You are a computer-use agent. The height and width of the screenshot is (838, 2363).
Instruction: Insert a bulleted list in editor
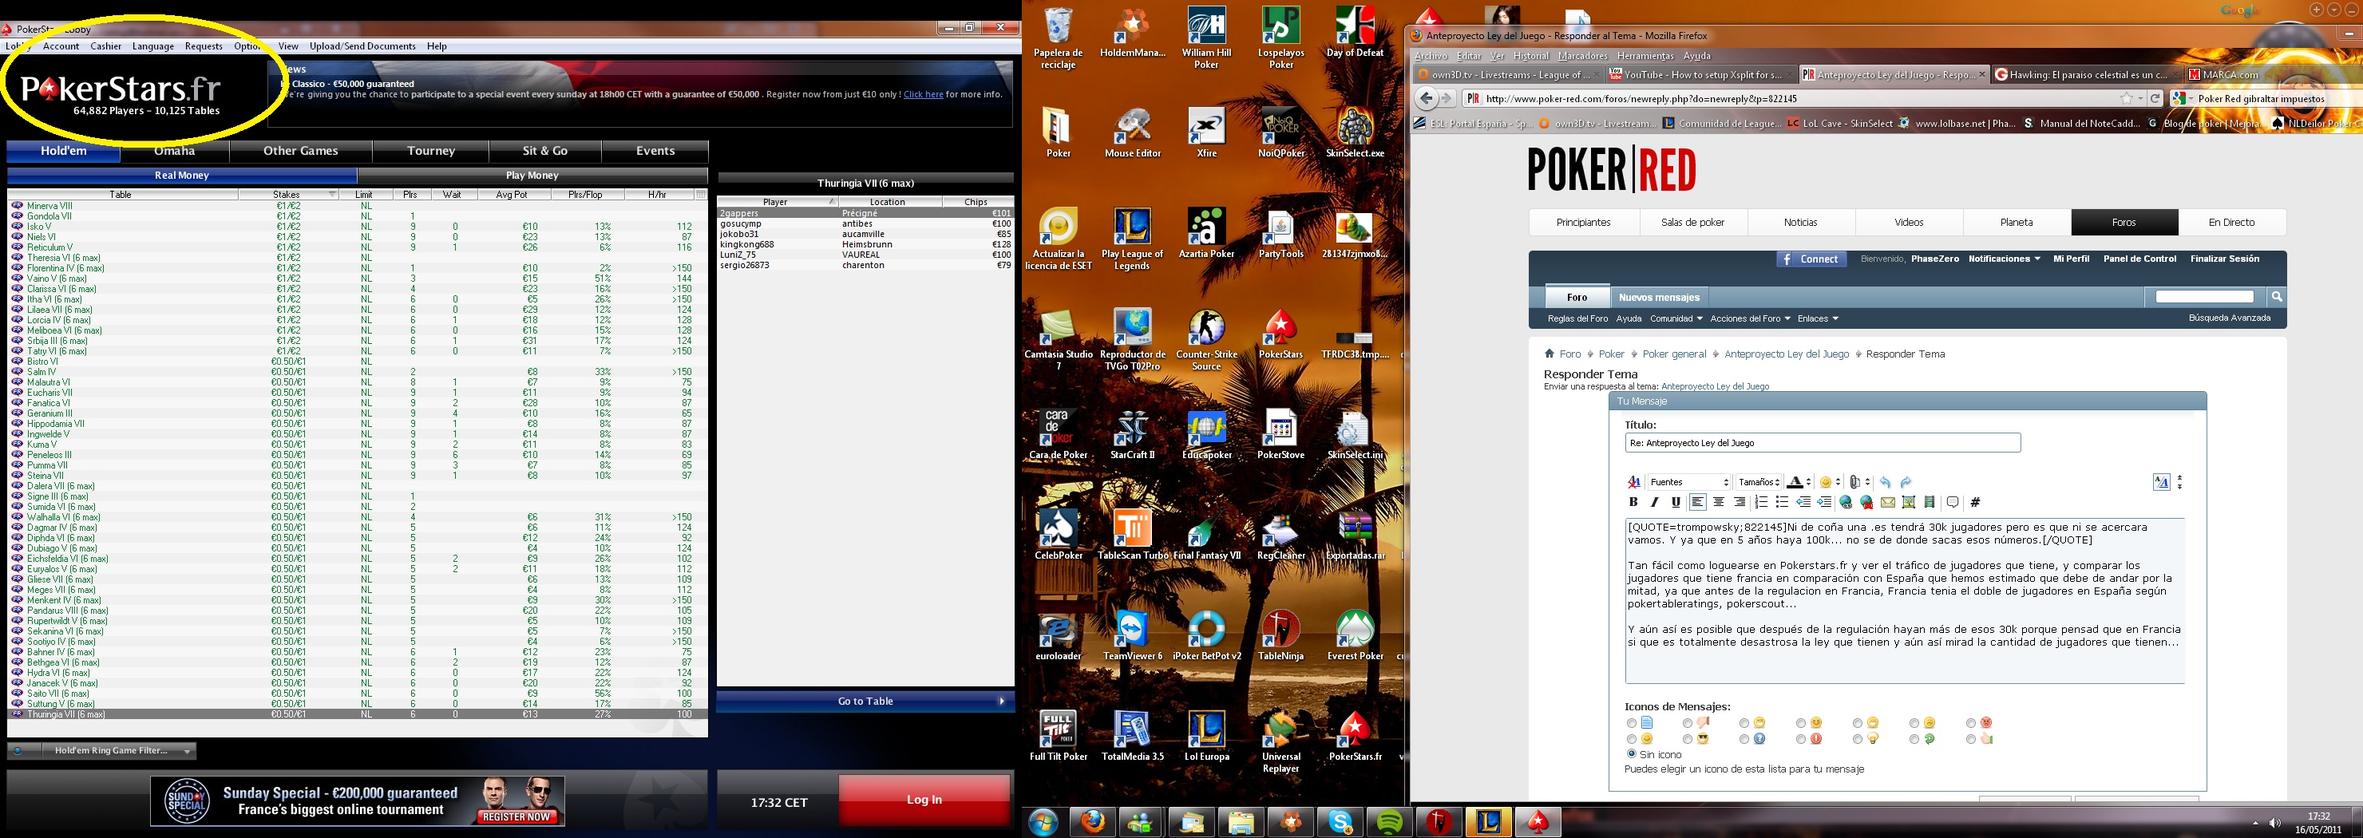[1782, 502]
